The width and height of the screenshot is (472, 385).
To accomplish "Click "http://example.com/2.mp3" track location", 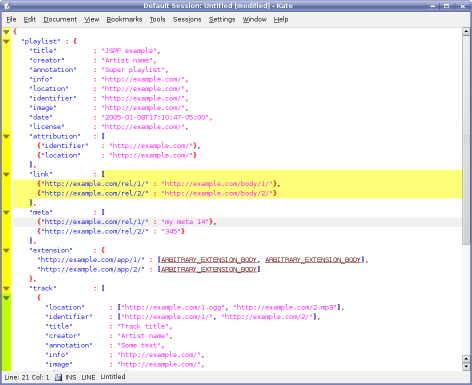I will (286, 307).
